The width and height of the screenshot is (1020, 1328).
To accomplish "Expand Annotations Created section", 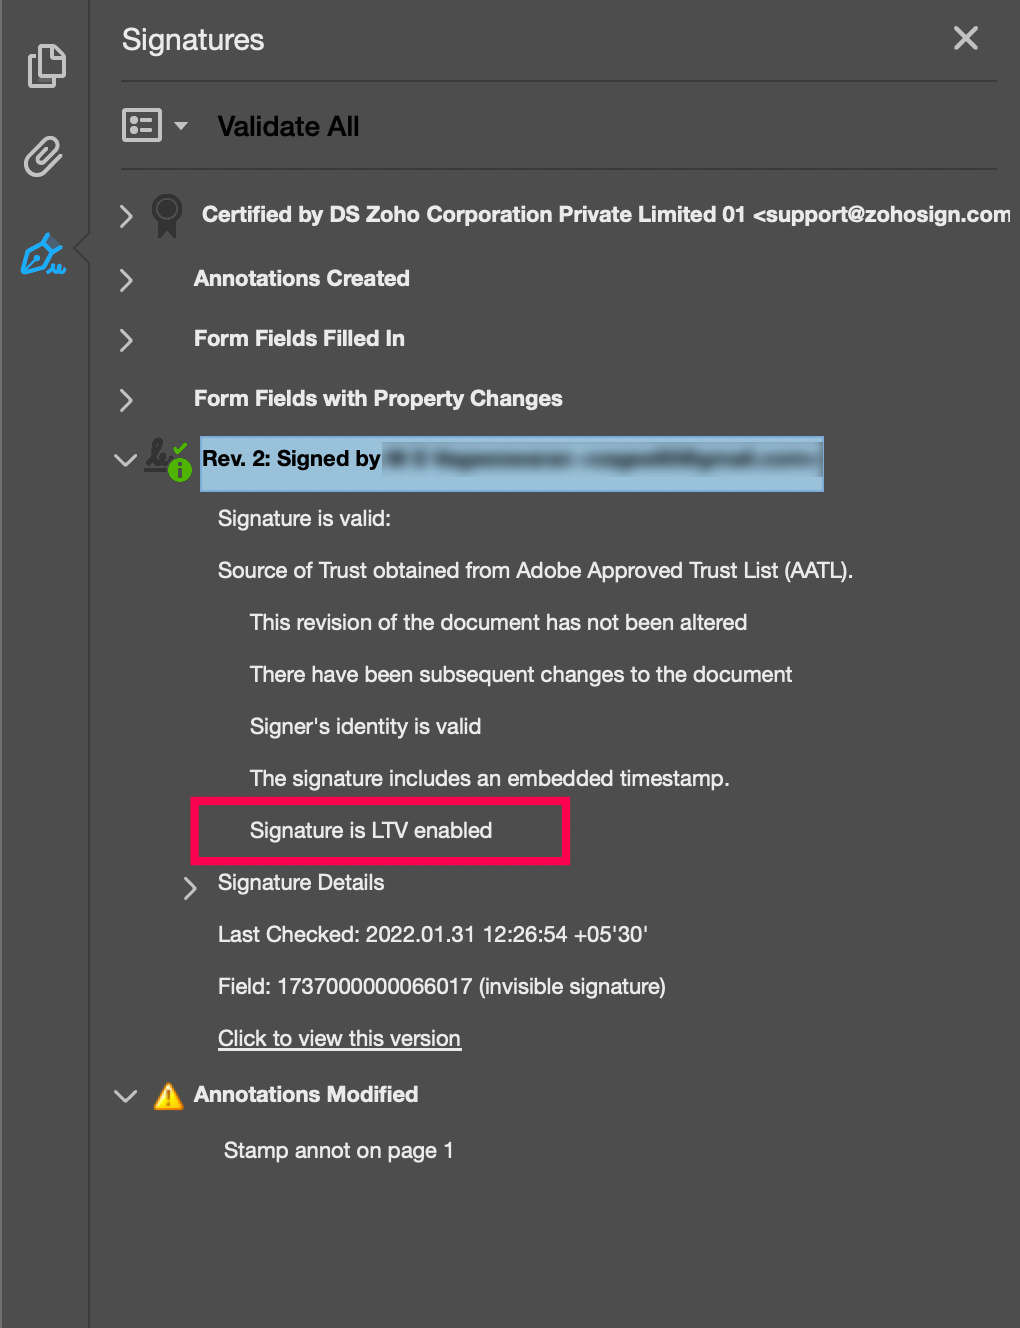I will click(x=126, y=280).
